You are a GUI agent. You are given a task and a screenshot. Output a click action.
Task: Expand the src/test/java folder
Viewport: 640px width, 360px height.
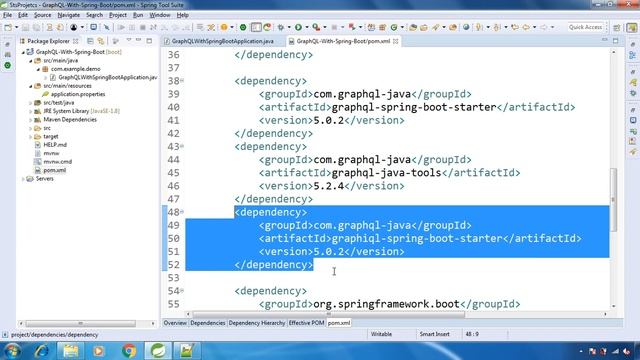pyautogui.click(x=31, y=103)
